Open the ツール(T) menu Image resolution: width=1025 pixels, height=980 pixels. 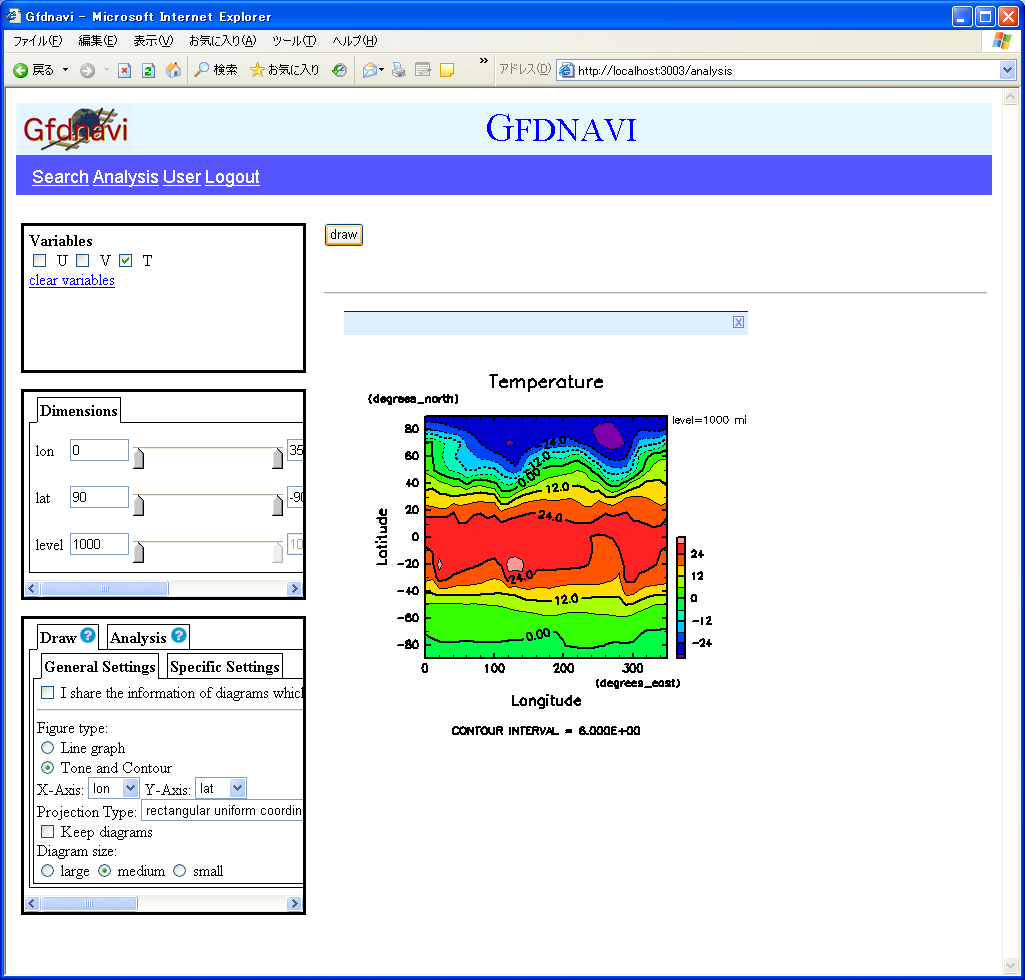(294, 41)
